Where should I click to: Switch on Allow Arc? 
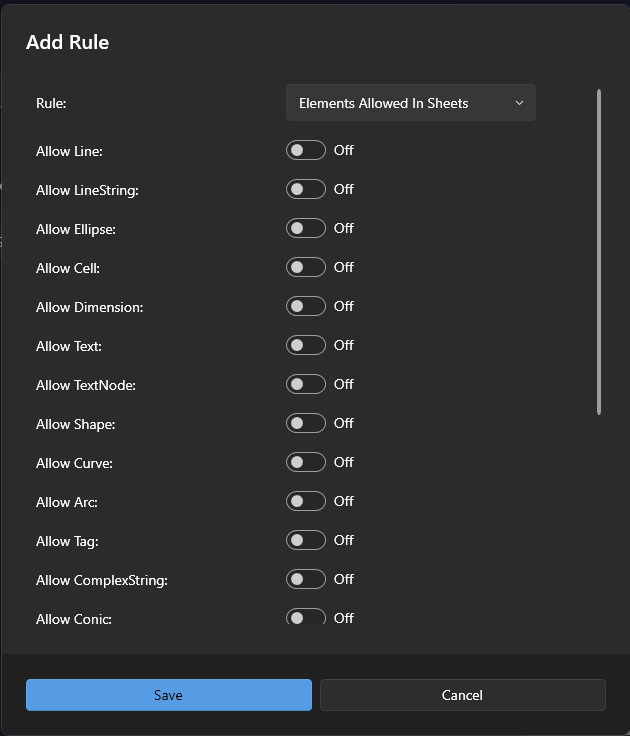(306, 501)
